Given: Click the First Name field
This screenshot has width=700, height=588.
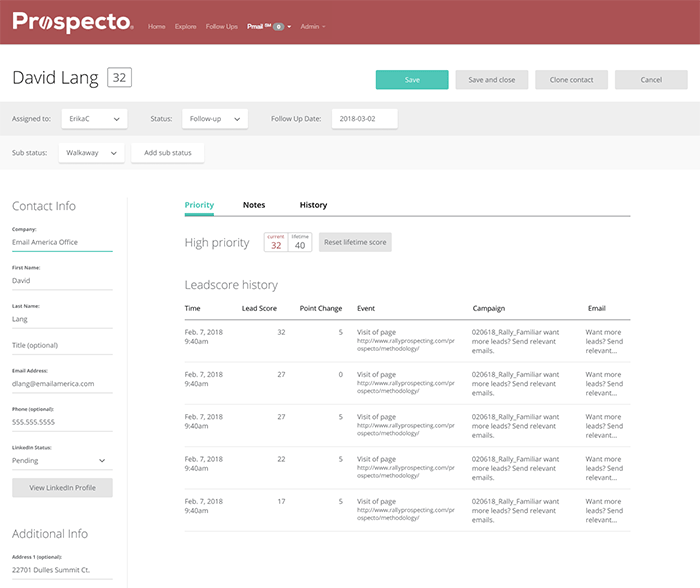Looking at the screenshot, I should [62, 281].
